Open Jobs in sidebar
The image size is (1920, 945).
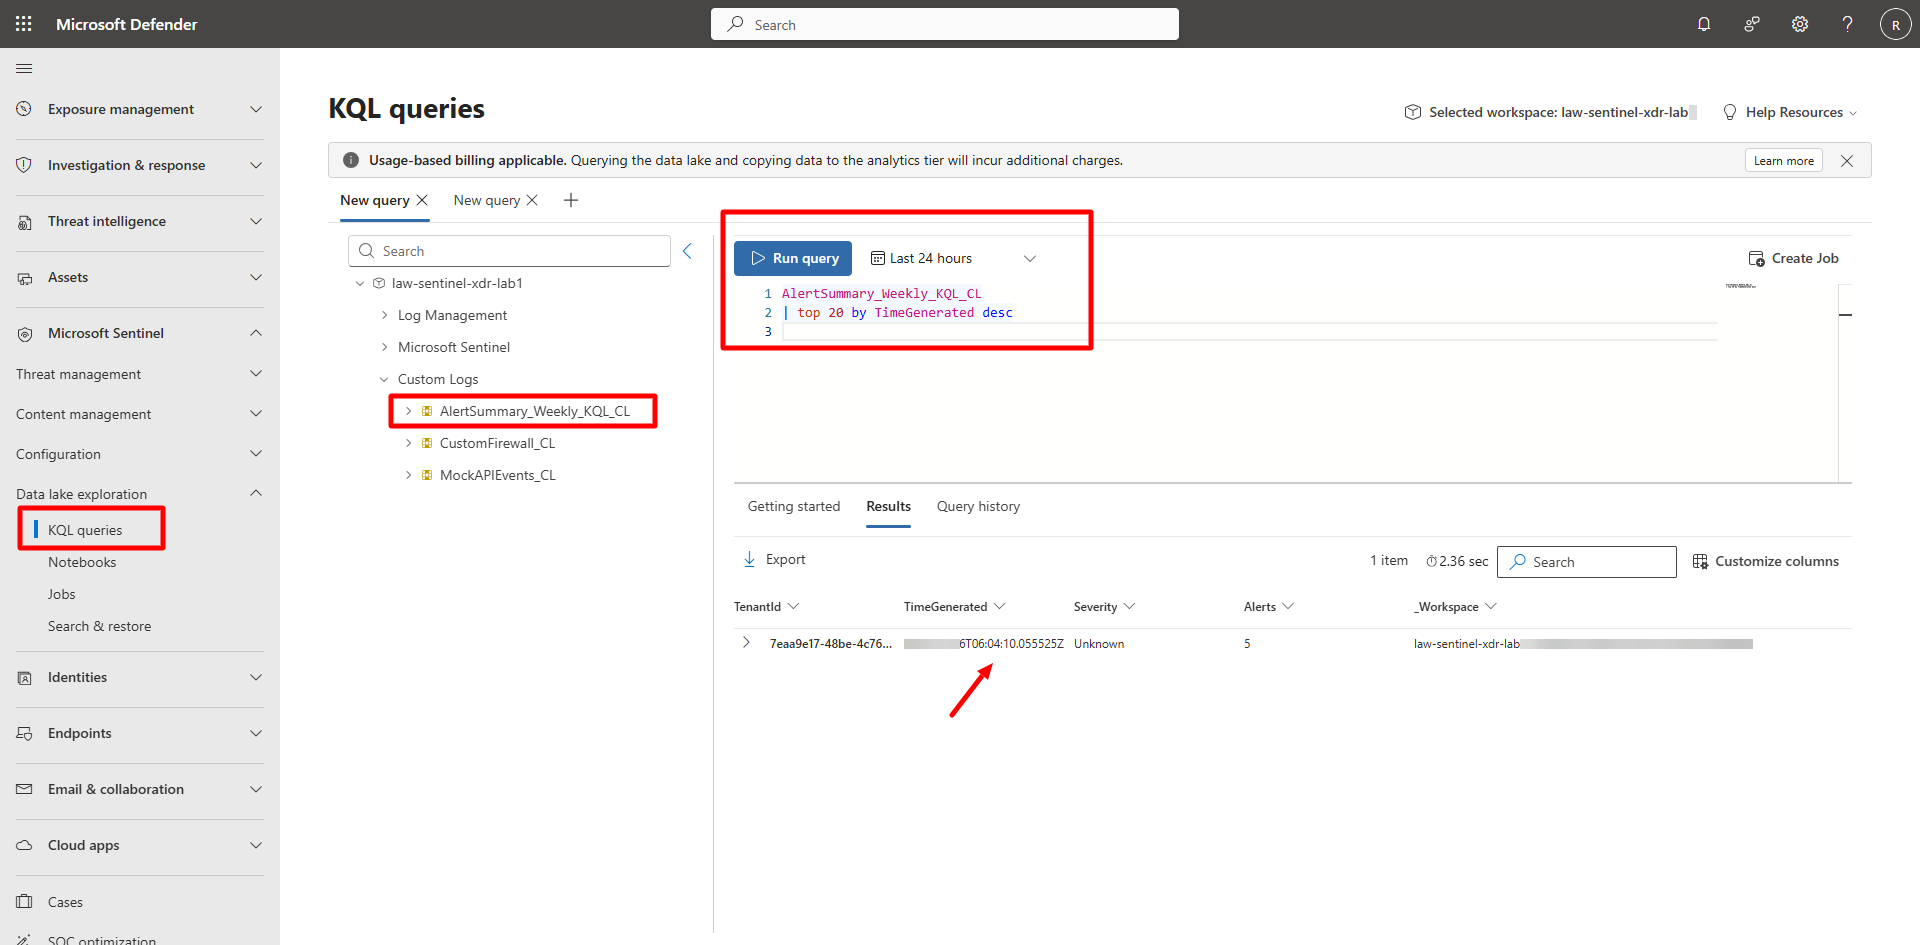[x=62, y=594]
